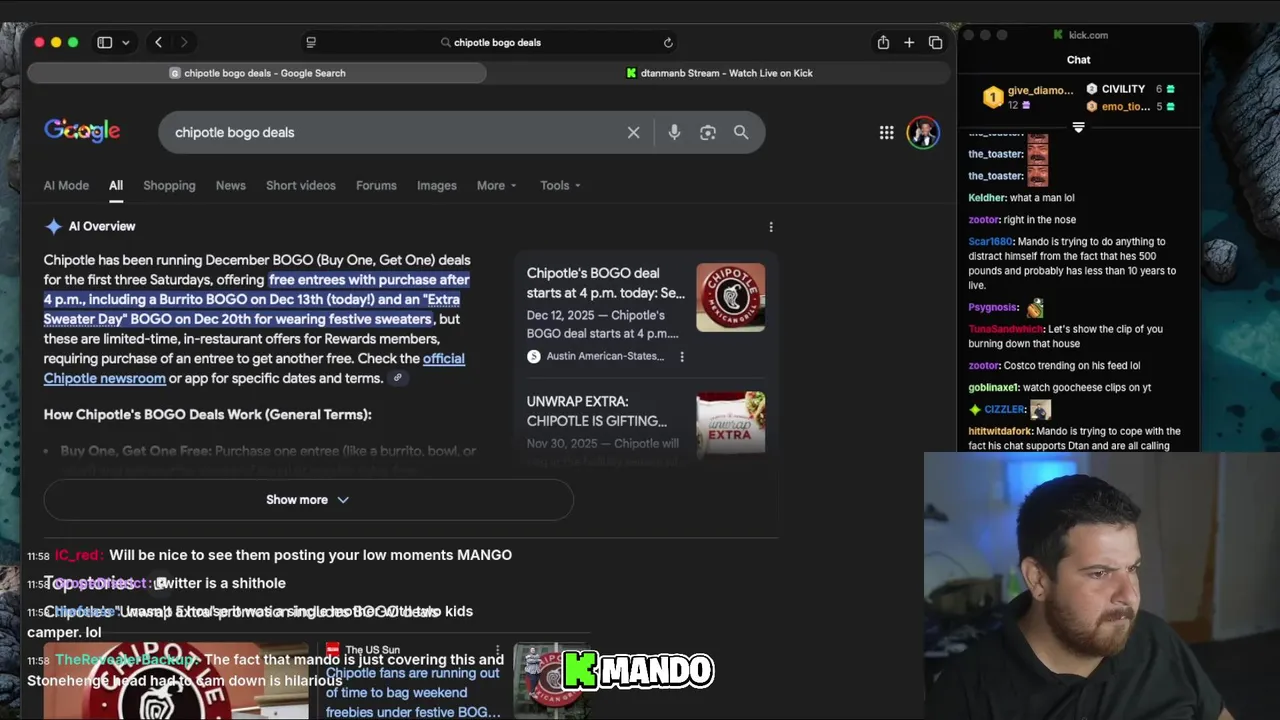The height and width of the screenshot is (720, 1280).
Task: Open the Shopping results tab
Action: click(x=169, y=185)
